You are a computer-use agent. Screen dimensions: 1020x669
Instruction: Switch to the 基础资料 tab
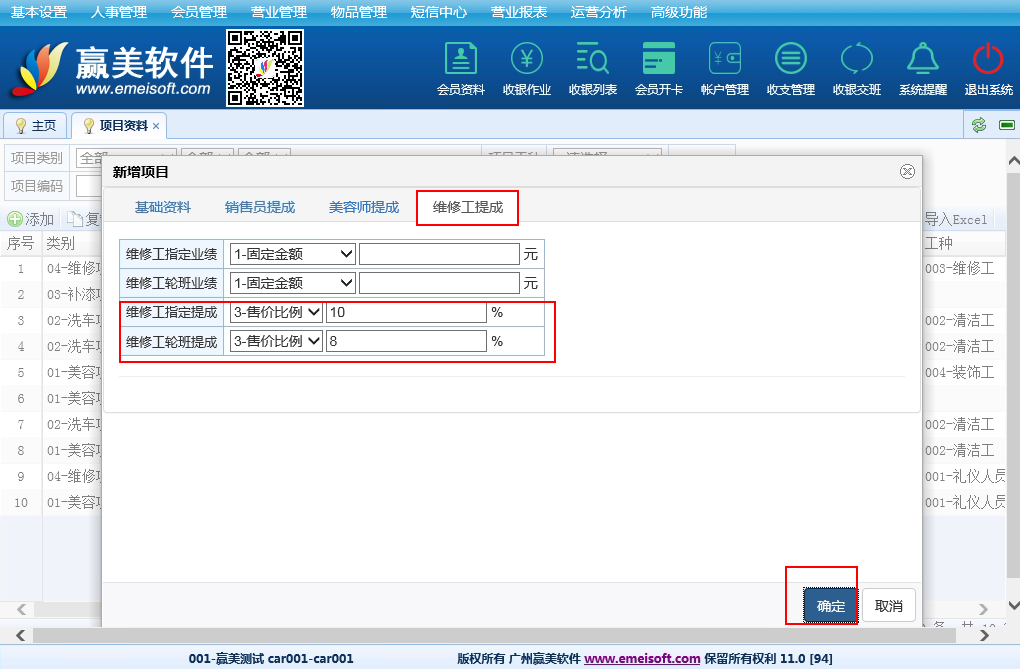(163, 207)
